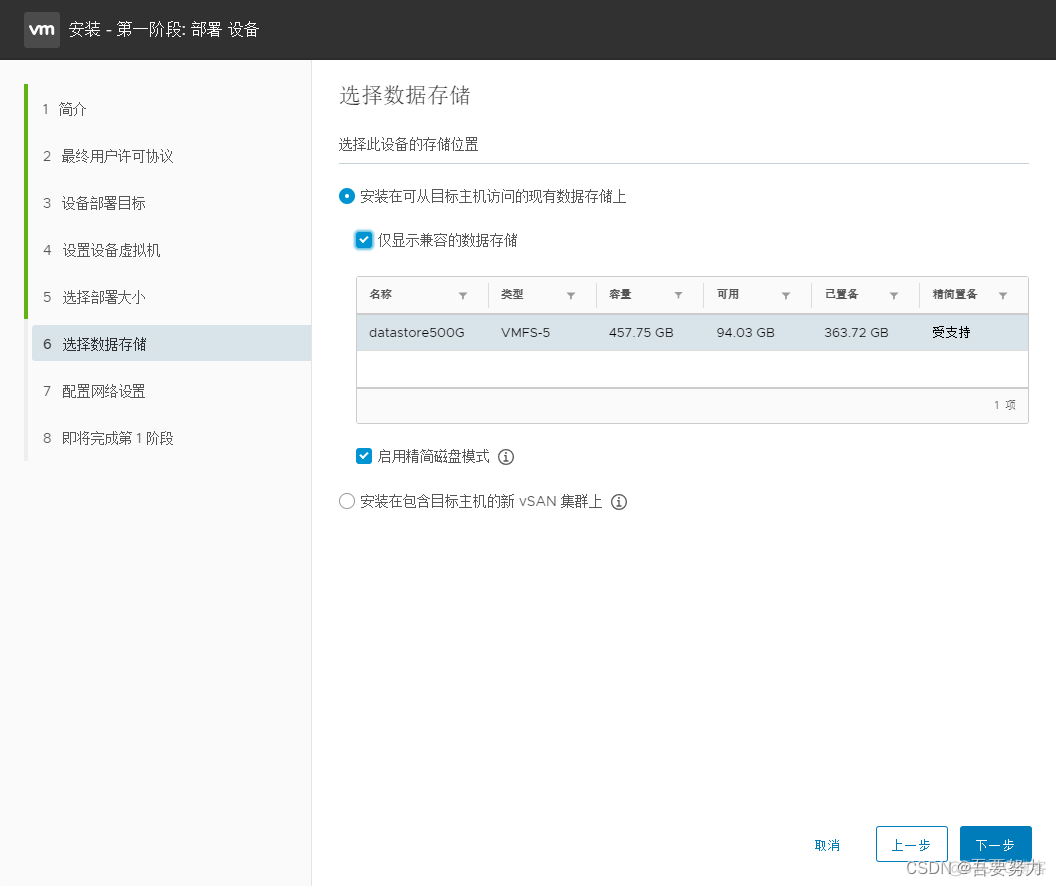
Task: Click the 安装 - 第一阶段: 部署 设备 title
Action: [164, 30]
